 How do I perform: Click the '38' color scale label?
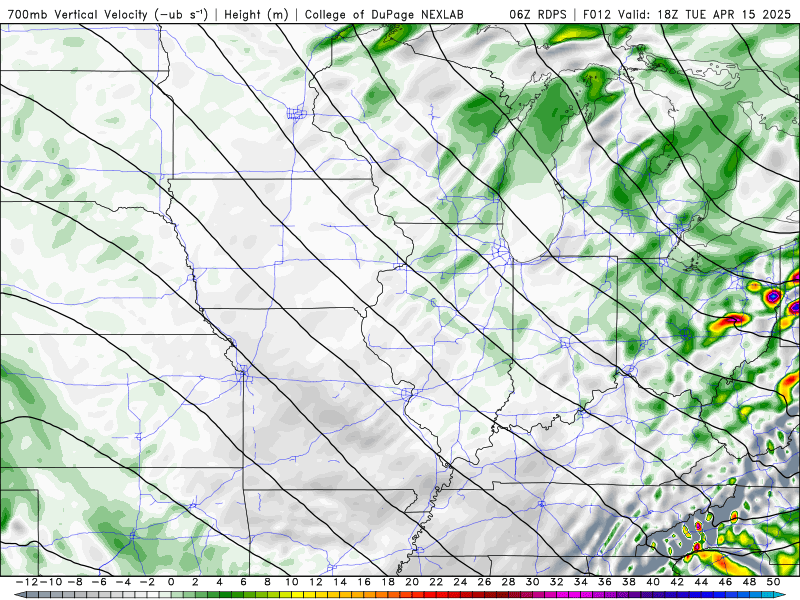tap(629, 582)
